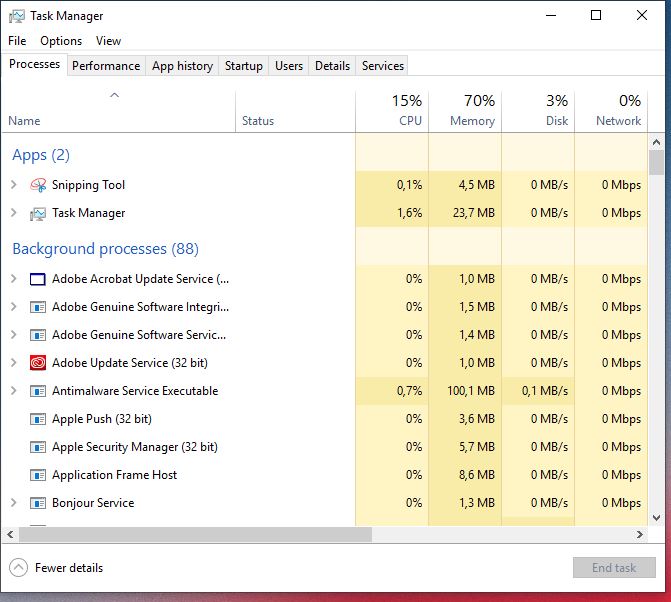
Task: Click the 8,6 MB memory value
Action: (477, 475)
